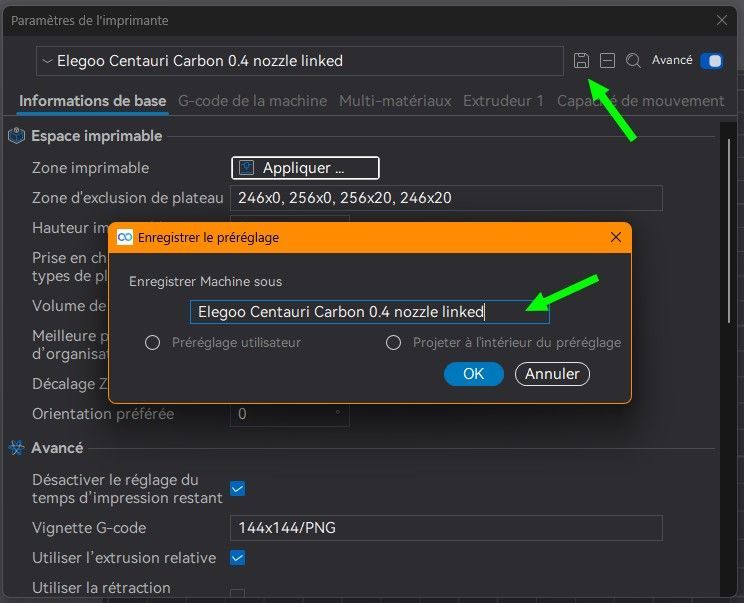Uncheck Désactiver le réglage du temps d'impression restant
Viewport: 744px width, 603px height.
(x=237, y=489)
